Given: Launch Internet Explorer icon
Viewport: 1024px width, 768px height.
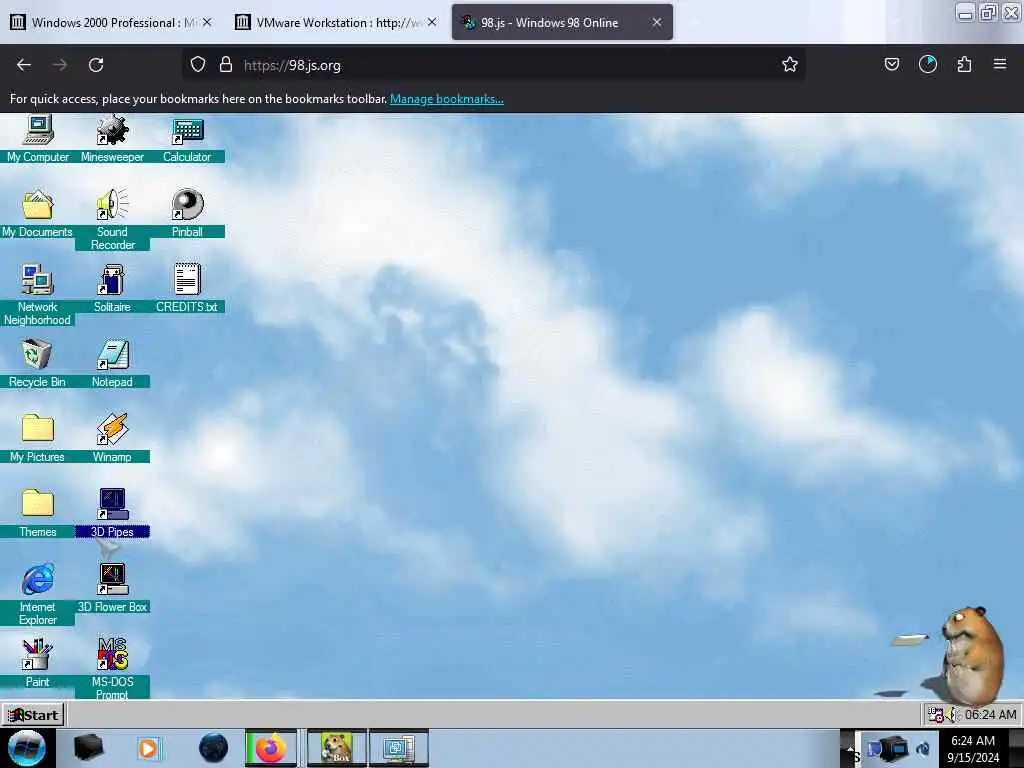Looking at the screenshot, I should (37, 595).
